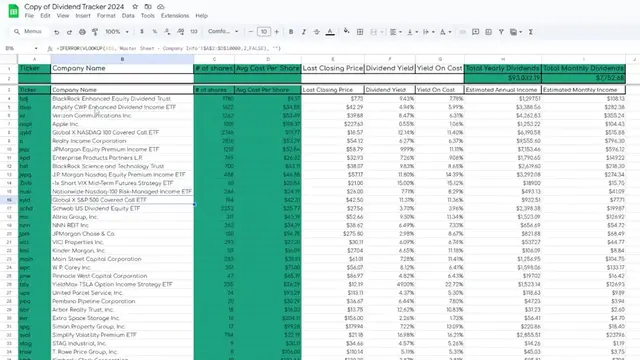Select column B header
Image resolution: width=640 pixels, height=360 pixels.
coord(122,59)
